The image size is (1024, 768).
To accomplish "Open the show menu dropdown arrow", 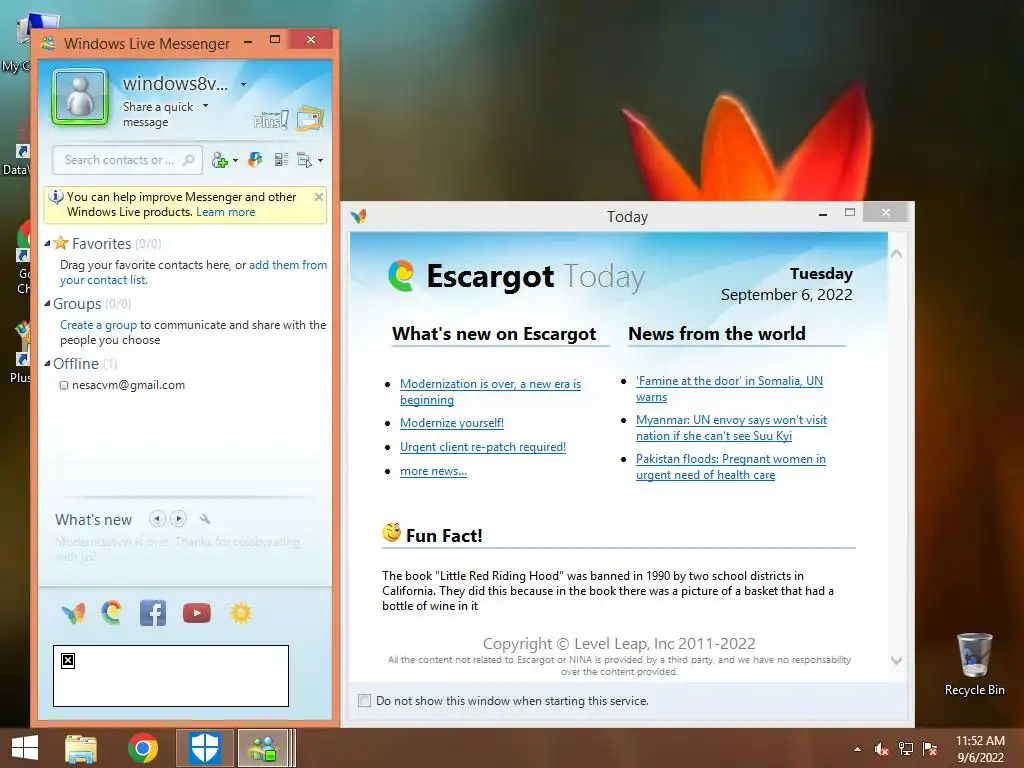I will [320, 161].
